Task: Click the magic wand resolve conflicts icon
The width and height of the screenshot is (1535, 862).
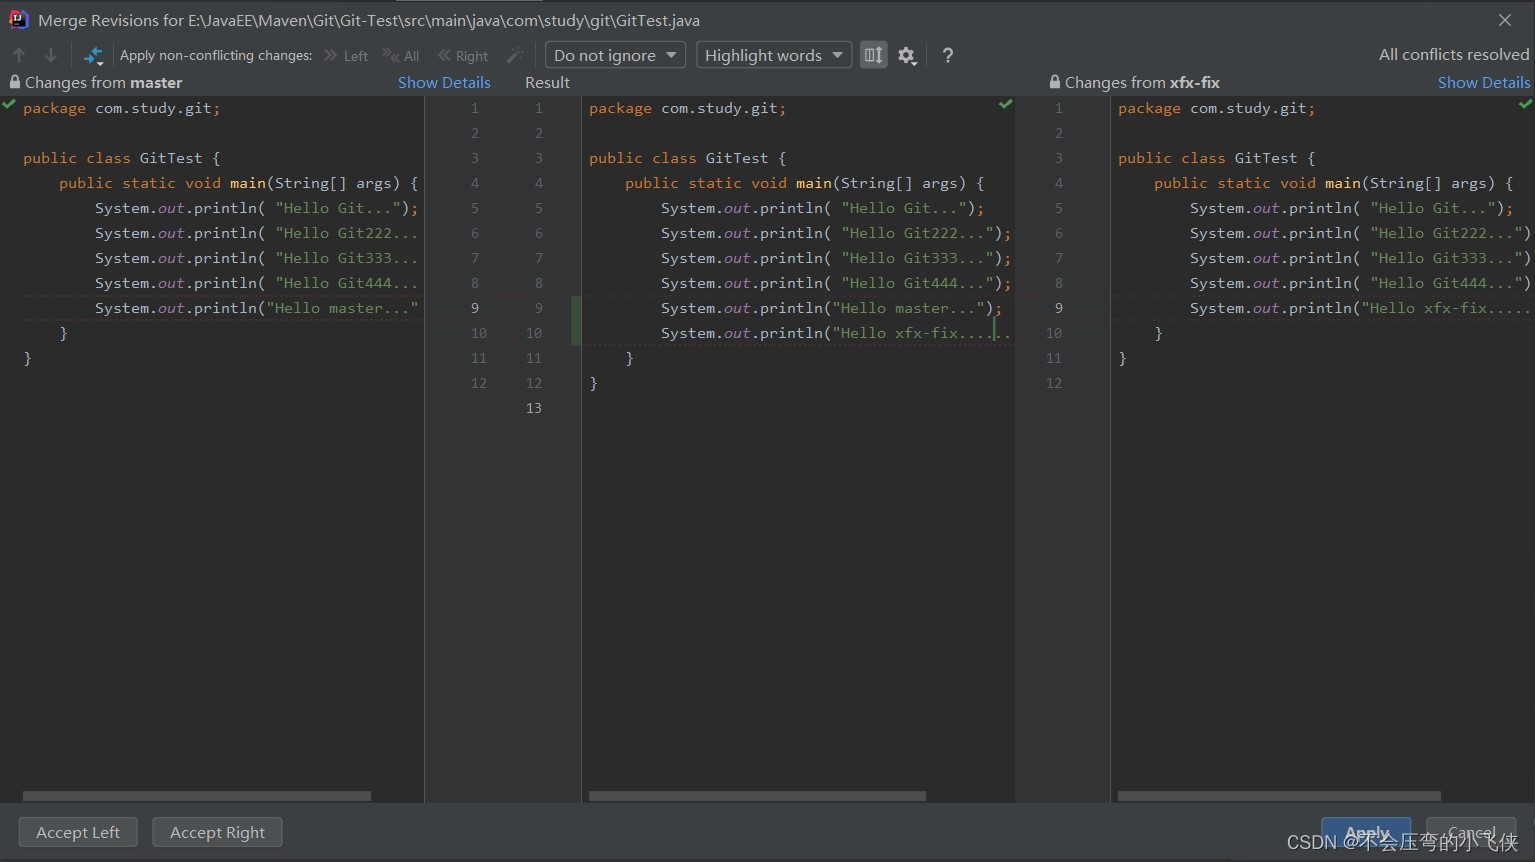Action: 515,55
